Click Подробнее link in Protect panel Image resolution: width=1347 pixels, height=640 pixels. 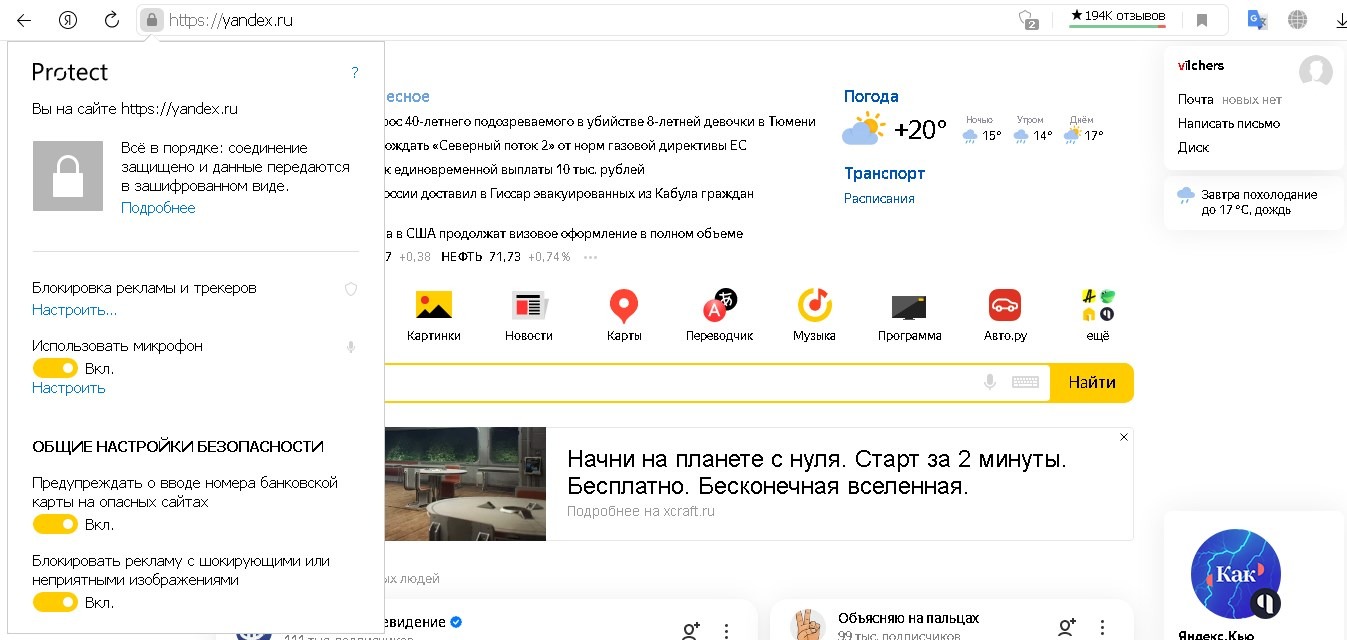point(158,208)
